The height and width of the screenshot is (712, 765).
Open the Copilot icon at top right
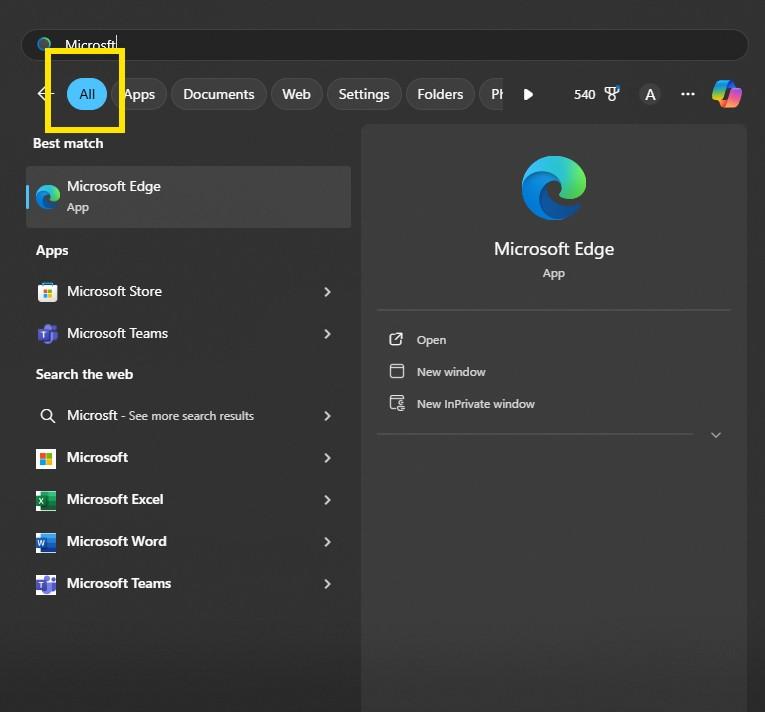[x=726, y=94]
